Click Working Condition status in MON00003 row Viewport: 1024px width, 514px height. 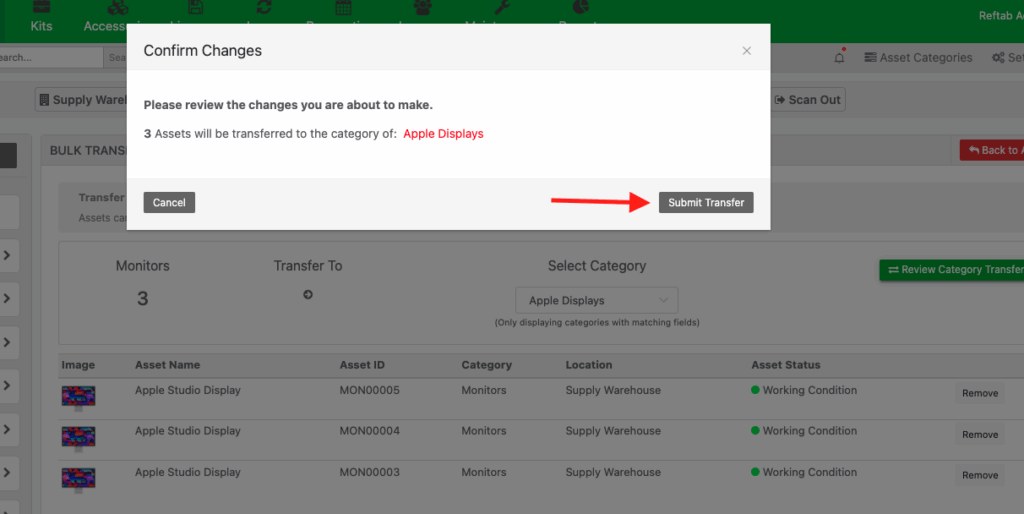coord(804,472)
